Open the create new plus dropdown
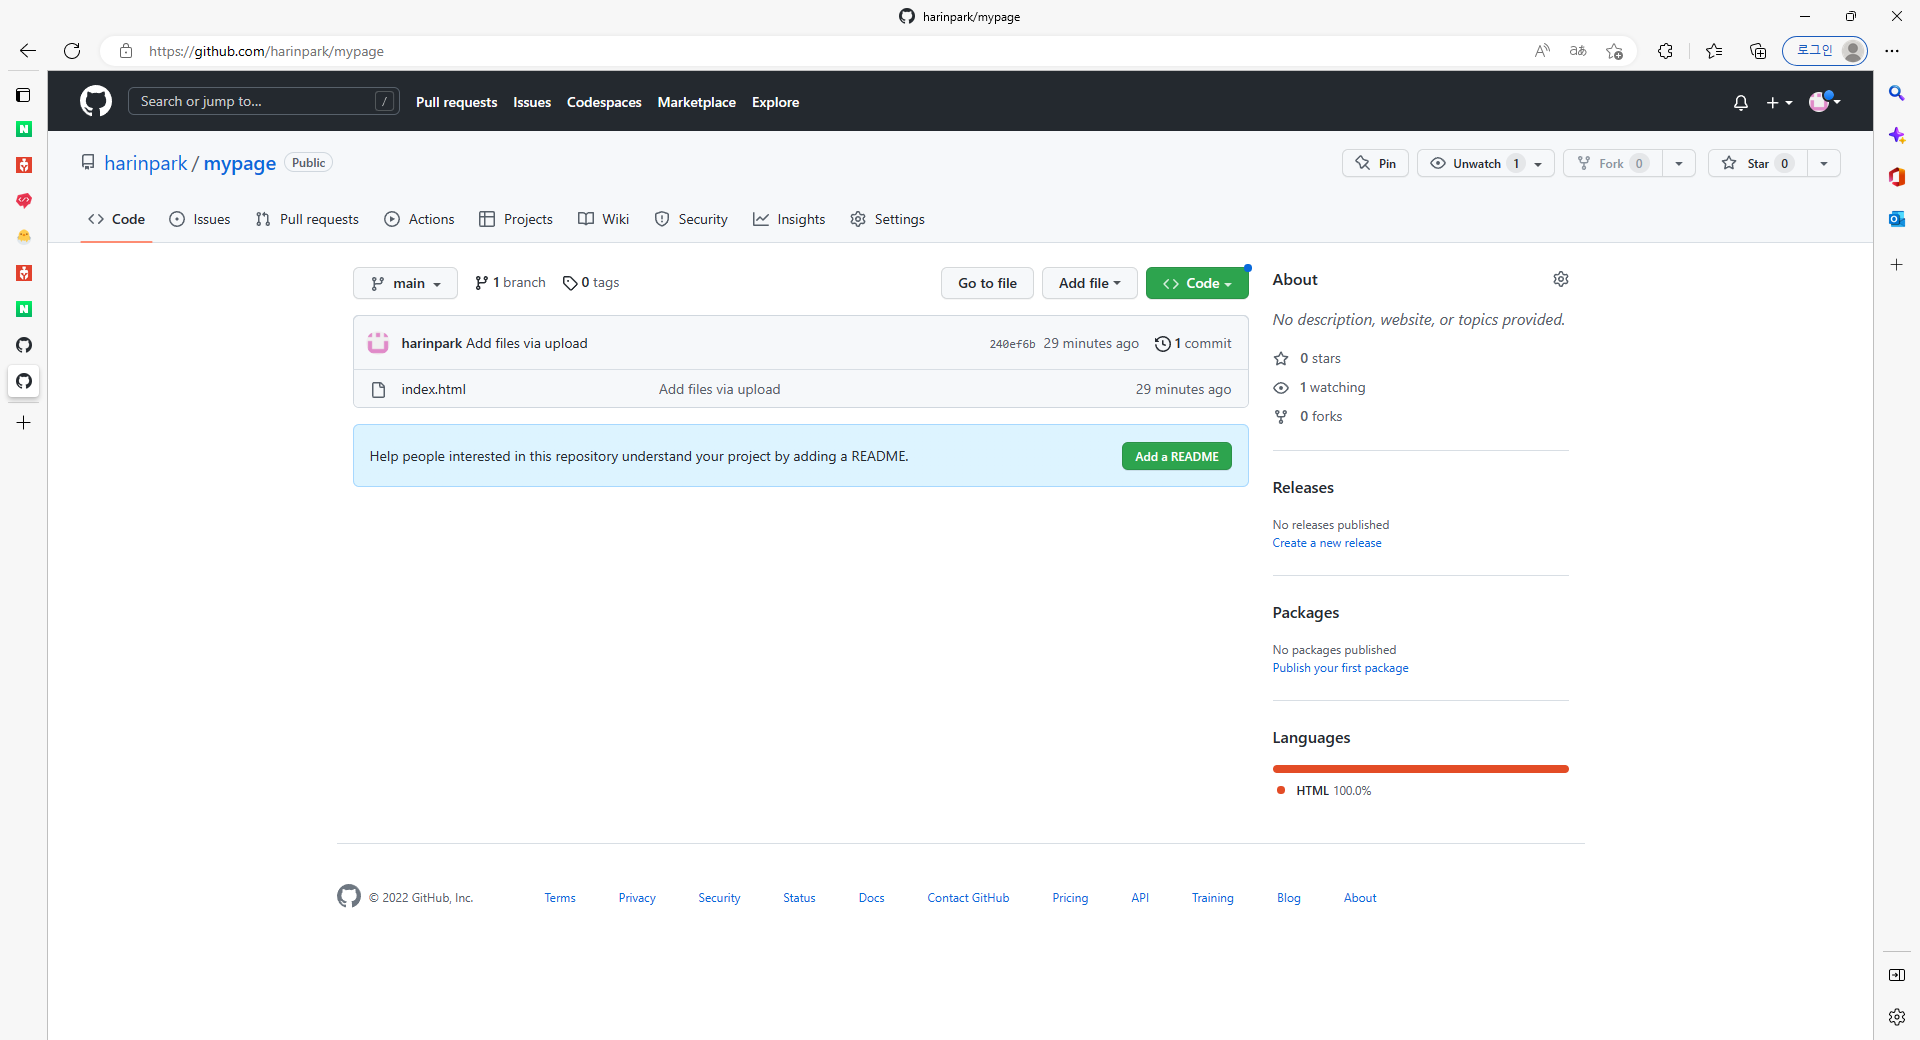Screen dimensions: 1920x1040 1779,102
